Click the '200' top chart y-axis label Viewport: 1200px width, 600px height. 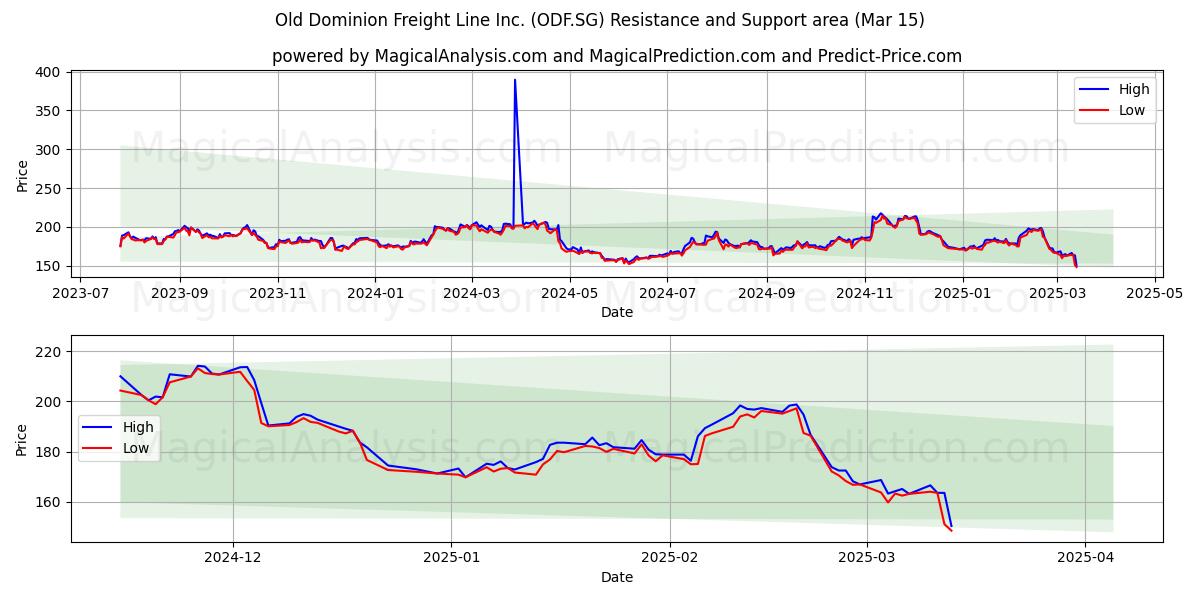click(x=50, y=227)
